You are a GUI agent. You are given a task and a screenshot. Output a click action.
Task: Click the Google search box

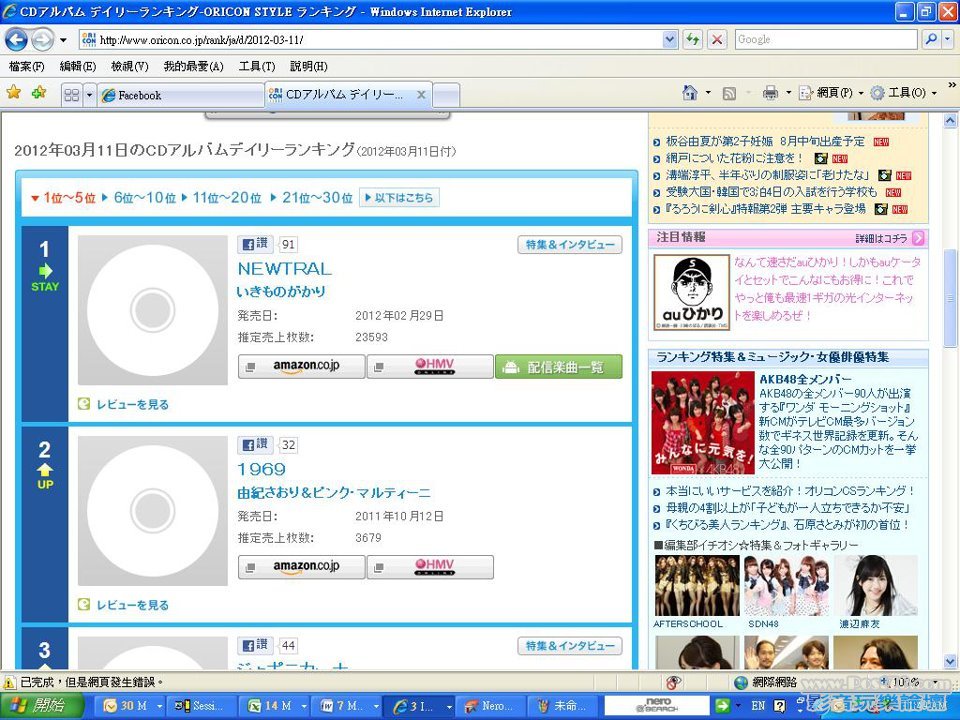click(x=826, y=40)
